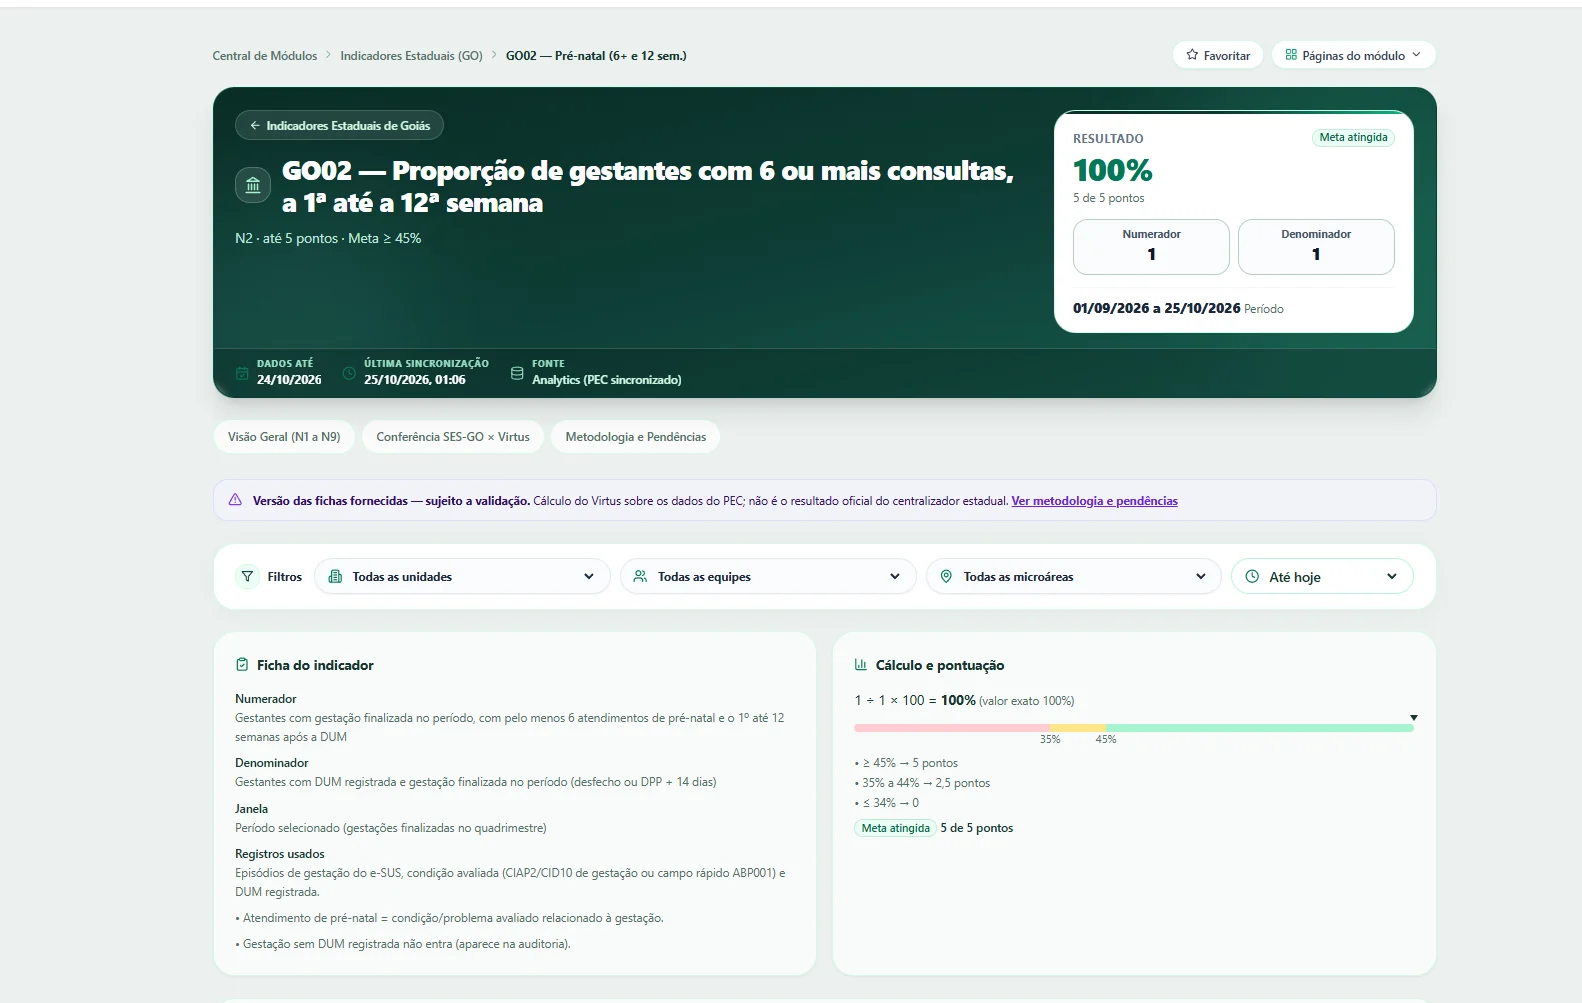Image resolution: width=1582 pixels, height=1003 pixels.
Task: Click the calendar icon next to Dados até
Action: click(242, 373)
